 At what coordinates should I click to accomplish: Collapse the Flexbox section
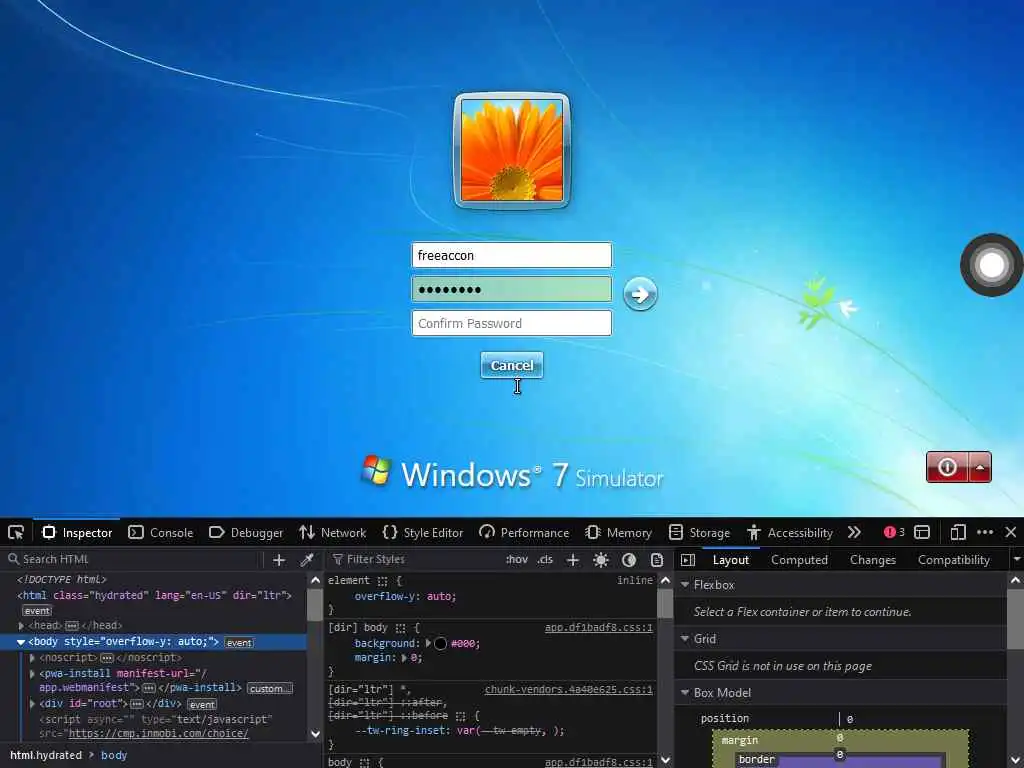[x=685, y=584]
